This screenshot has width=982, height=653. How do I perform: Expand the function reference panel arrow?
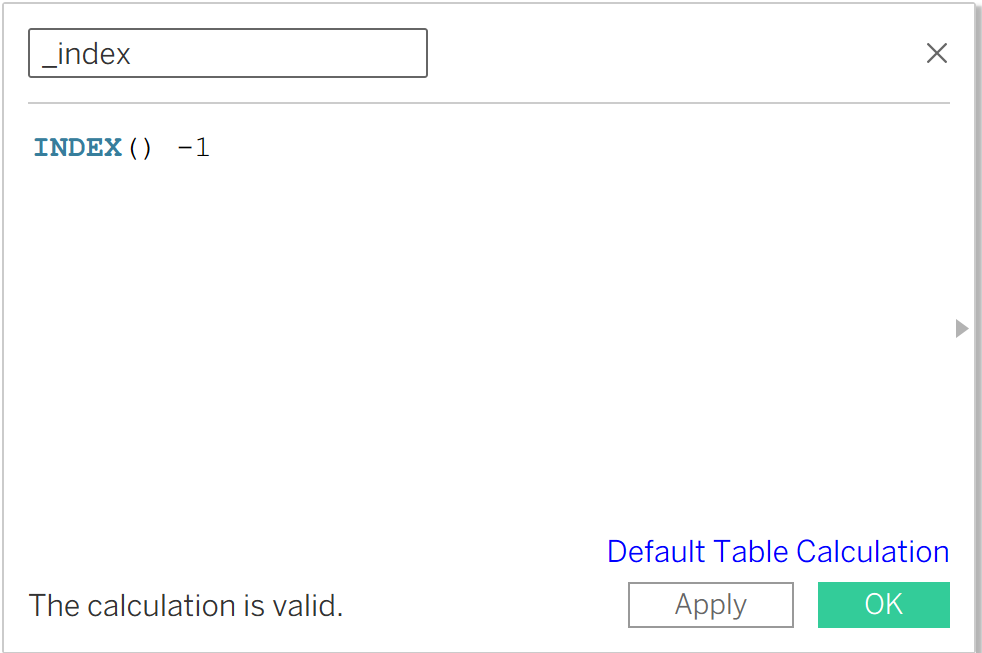[x=962, y=328]
